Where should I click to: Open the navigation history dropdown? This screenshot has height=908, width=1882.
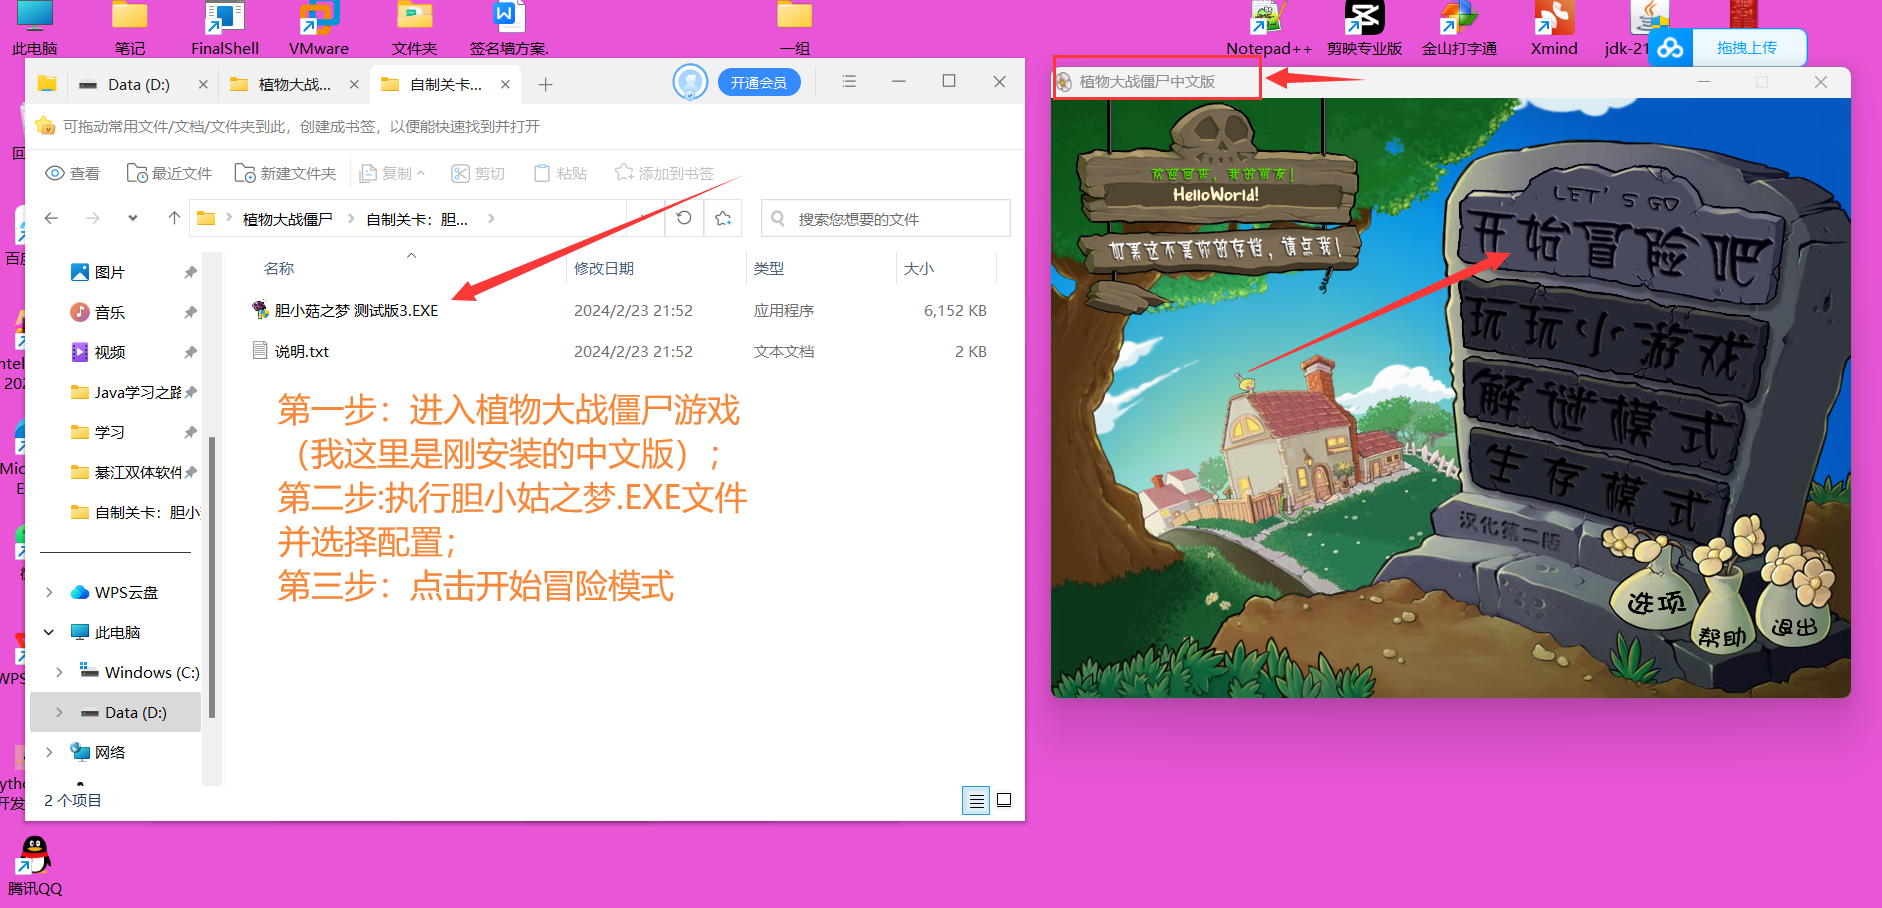tap(133, 218)
